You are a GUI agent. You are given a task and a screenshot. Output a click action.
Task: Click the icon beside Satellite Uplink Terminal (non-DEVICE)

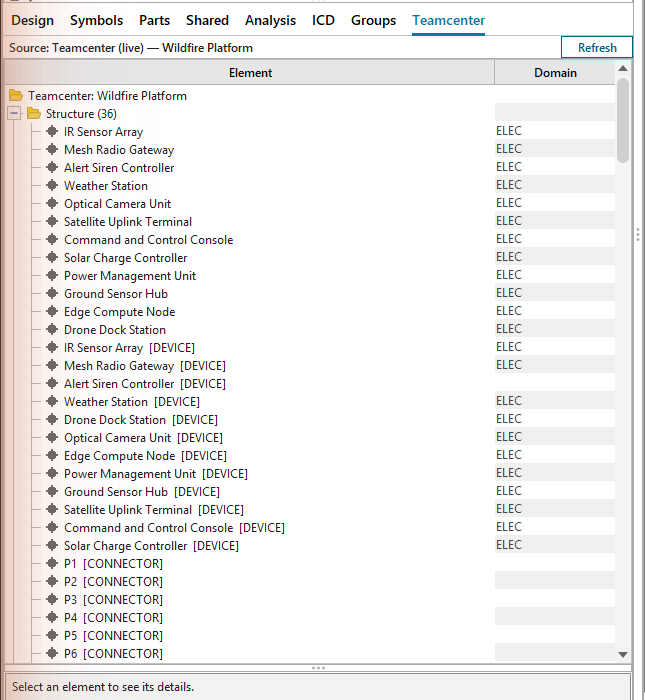(x=52, y=221)
